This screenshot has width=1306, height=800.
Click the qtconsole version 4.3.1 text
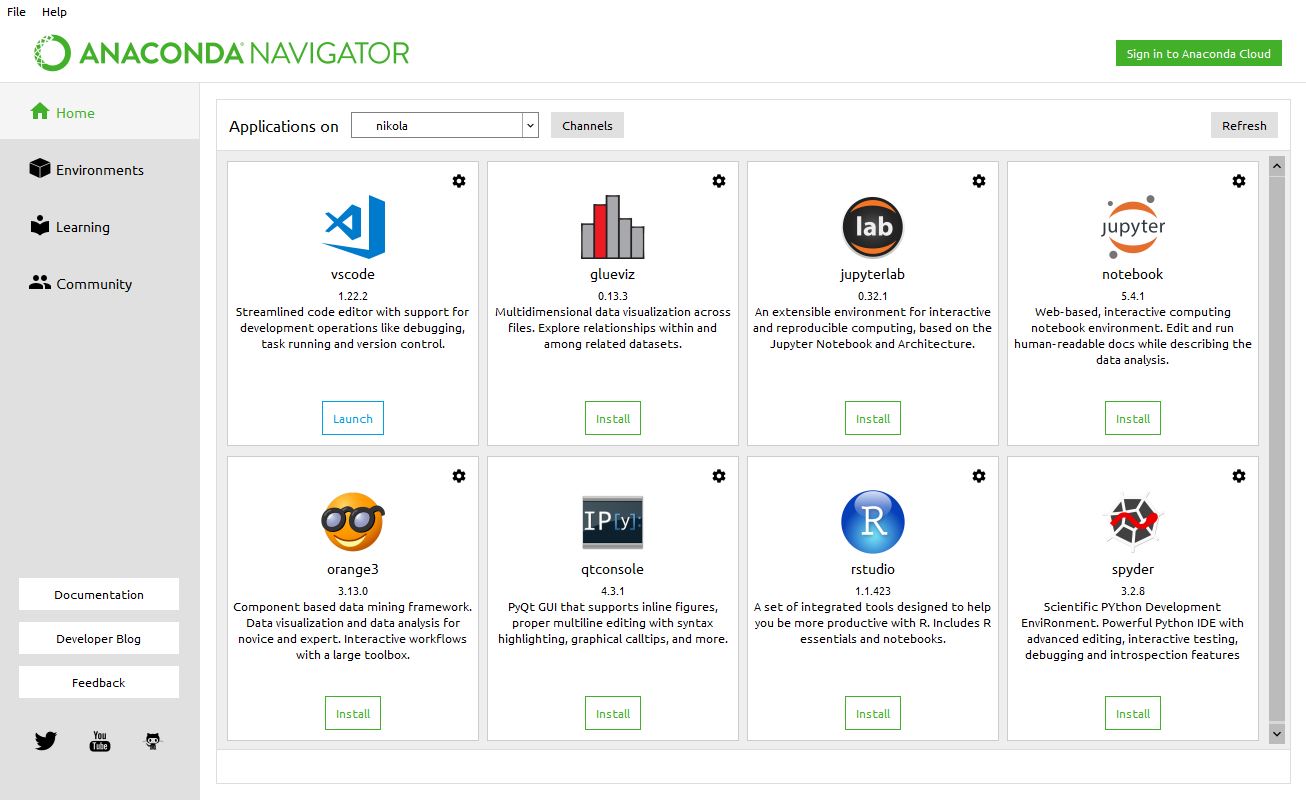[613, 590]
